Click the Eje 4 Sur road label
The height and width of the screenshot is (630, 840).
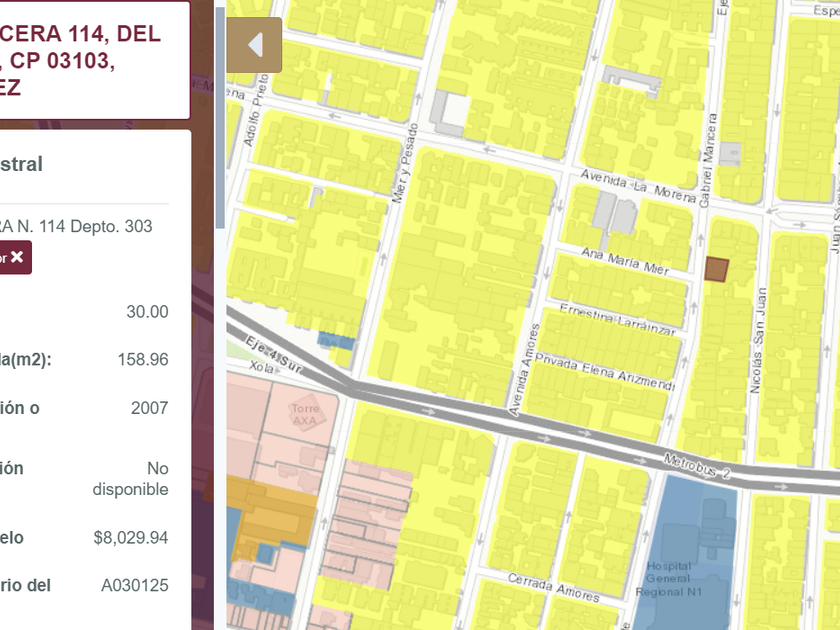coord(273,355)
